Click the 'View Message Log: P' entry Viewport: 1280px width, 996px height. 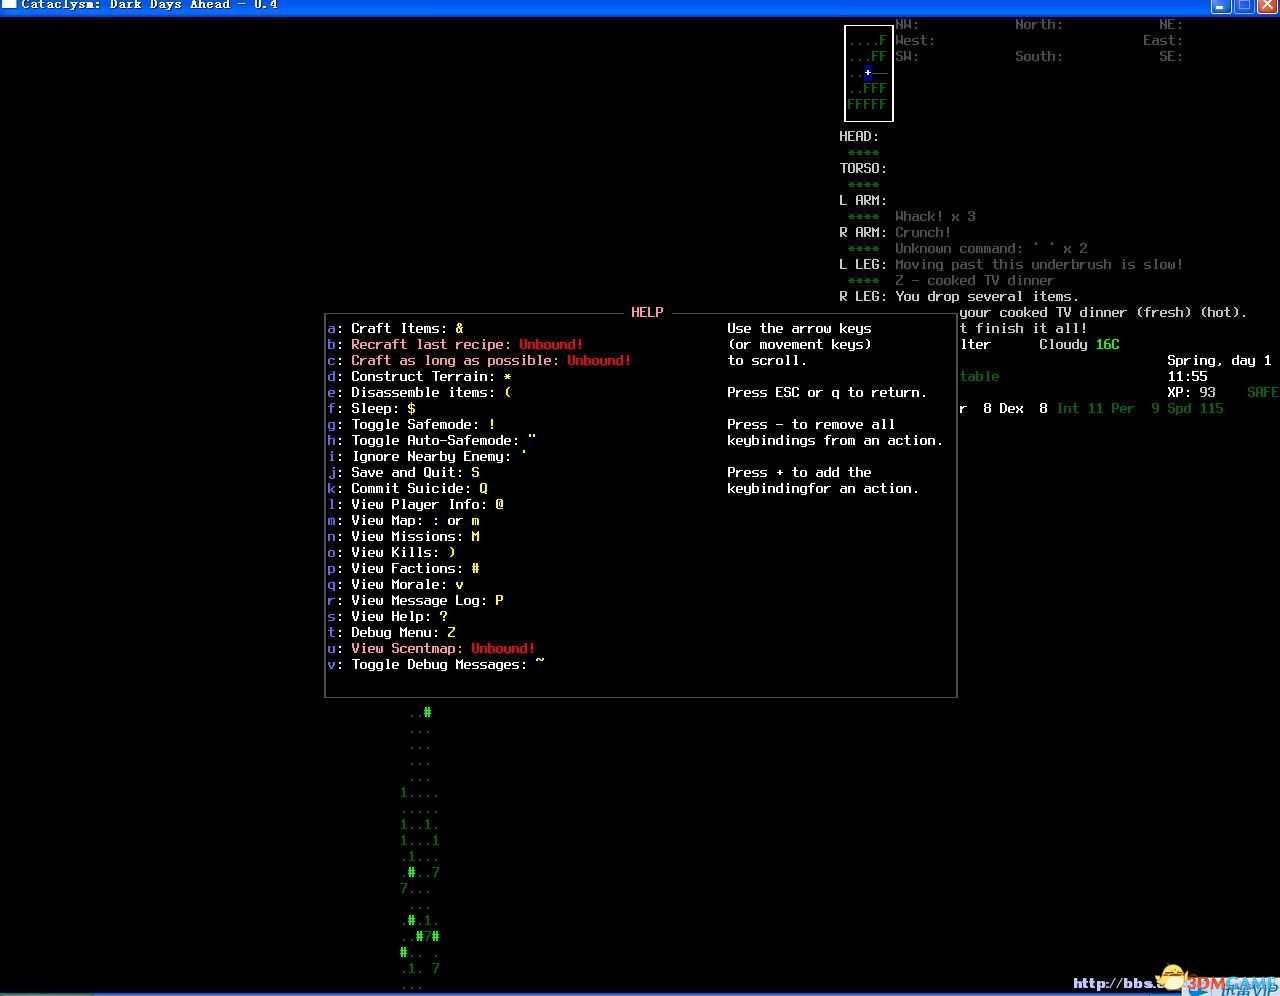[415, 600]
